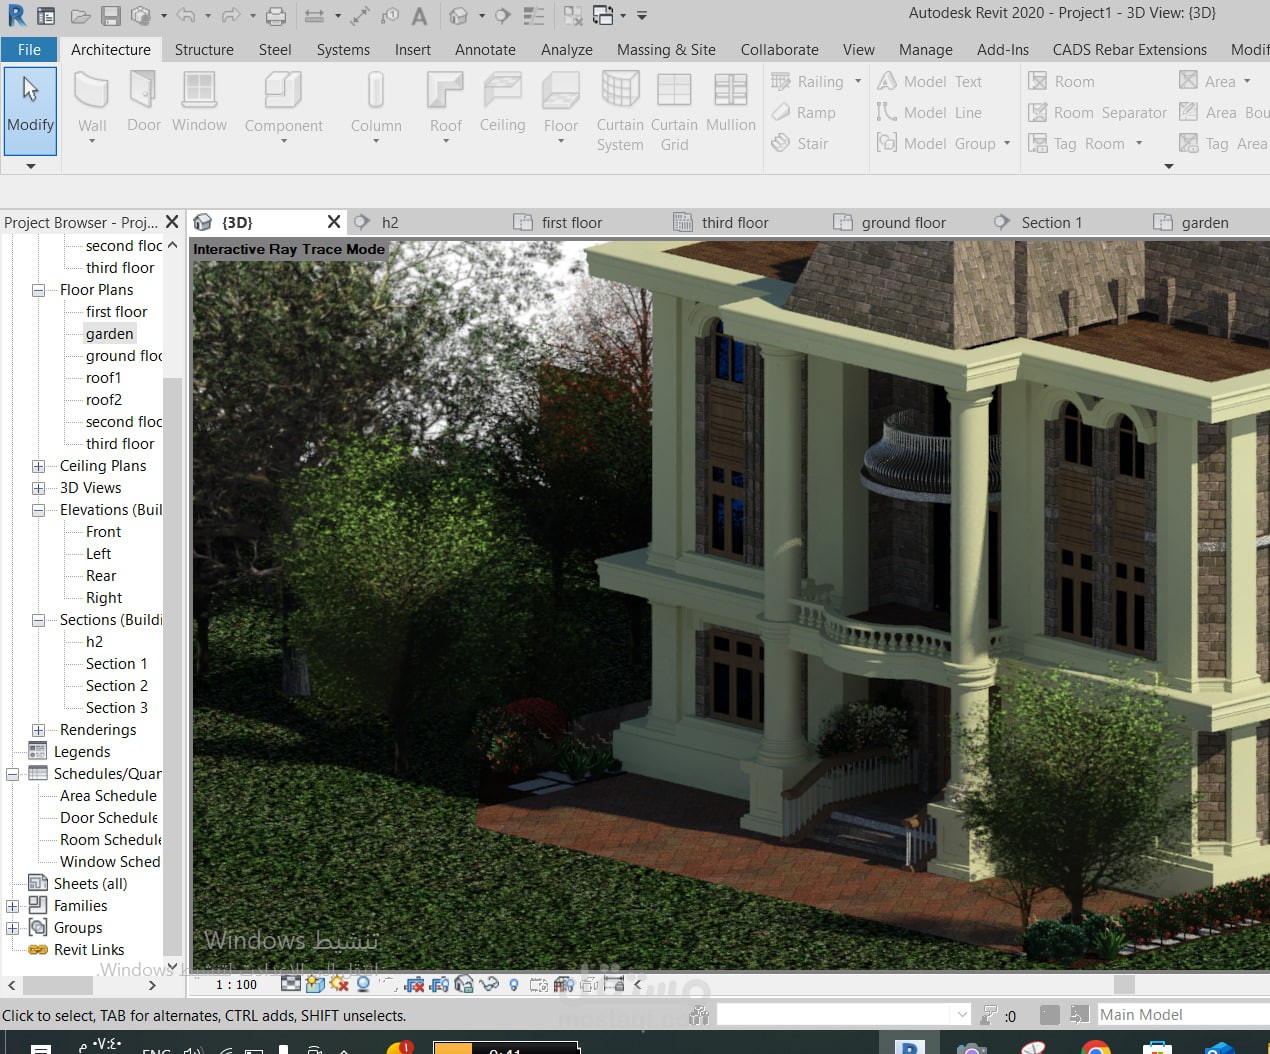
Task: Click the Undo arrow icon
Action: (x=186, y=15)
